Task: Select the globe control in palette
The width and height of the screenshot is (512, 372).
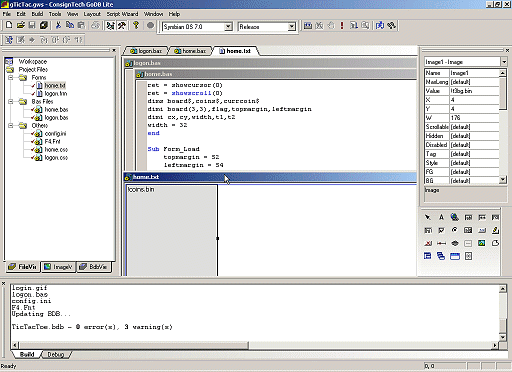Action: pos(455,217)
